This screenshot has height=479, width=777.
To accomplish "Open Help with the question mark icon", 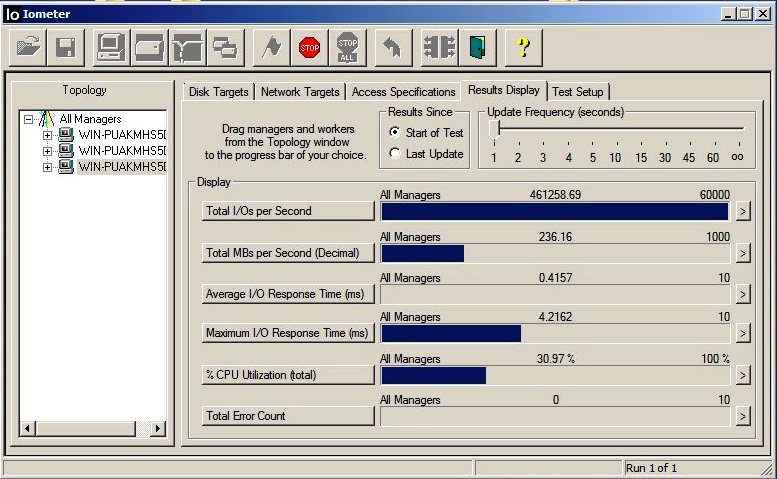I will pos(522,47).
